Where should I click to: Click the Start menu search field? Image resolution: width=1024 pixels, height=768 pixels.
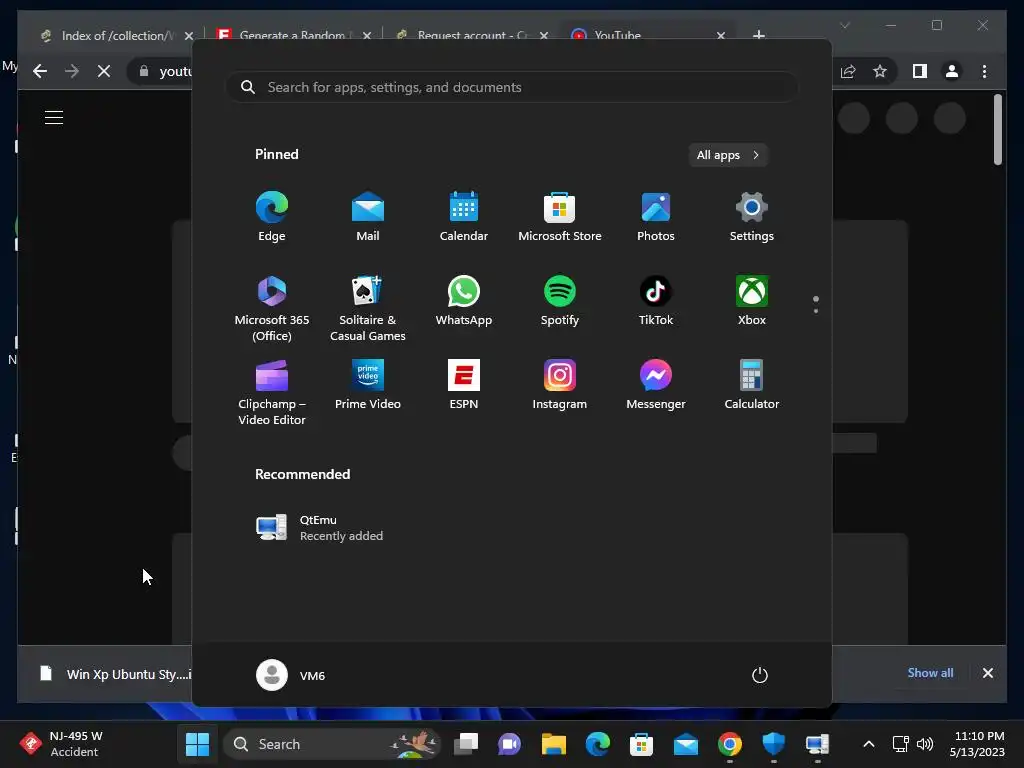(512, 88)
